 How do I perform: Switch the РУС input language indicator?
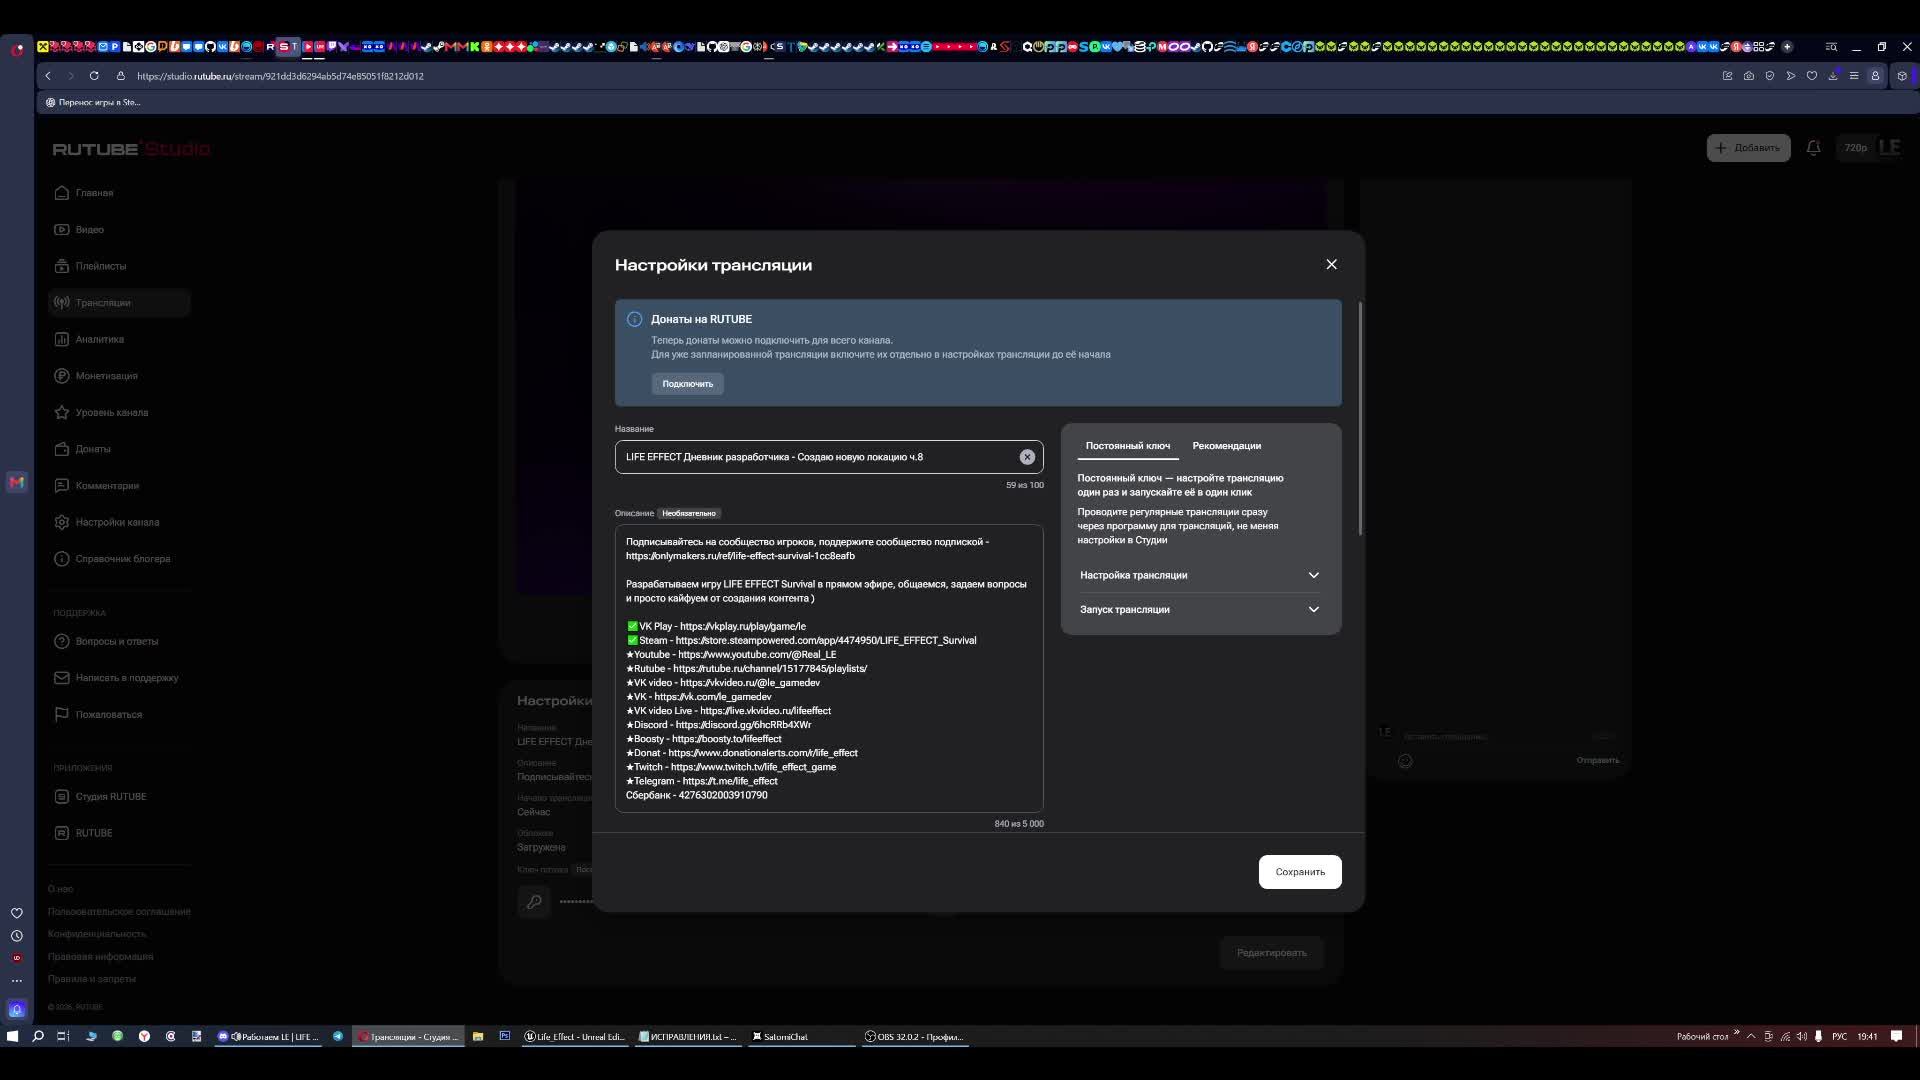(1839, 1037)
